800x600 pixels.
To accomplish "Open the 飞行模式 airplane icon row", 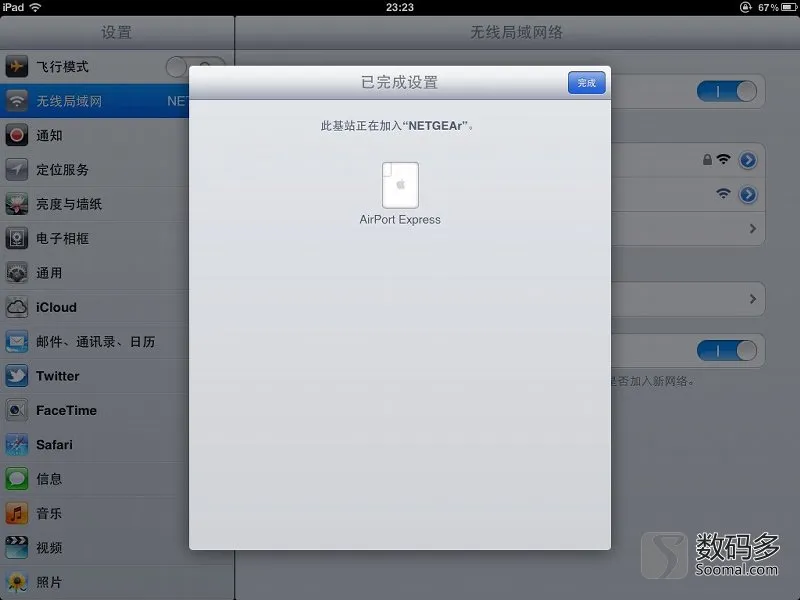I will coord(16,66).
